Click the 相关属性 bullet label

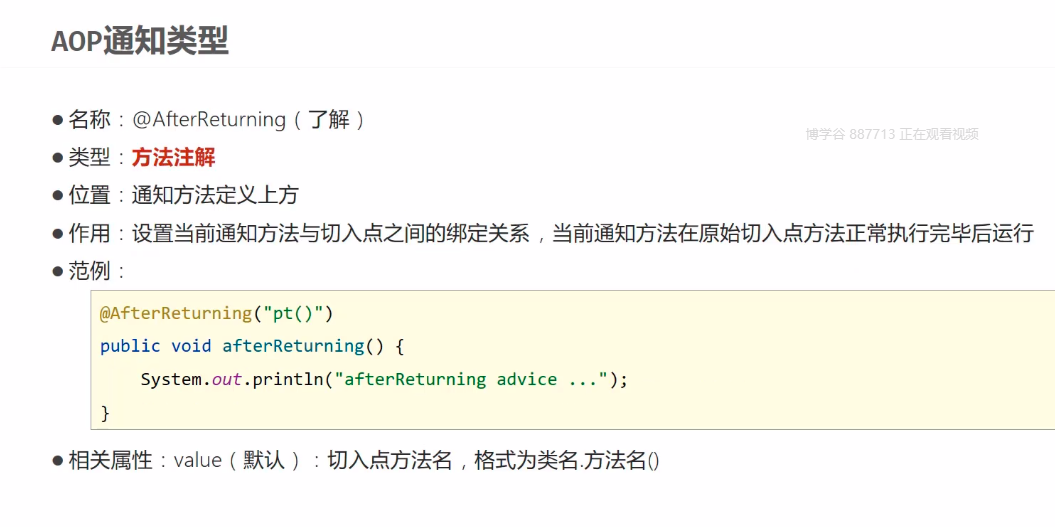point(110,461)
